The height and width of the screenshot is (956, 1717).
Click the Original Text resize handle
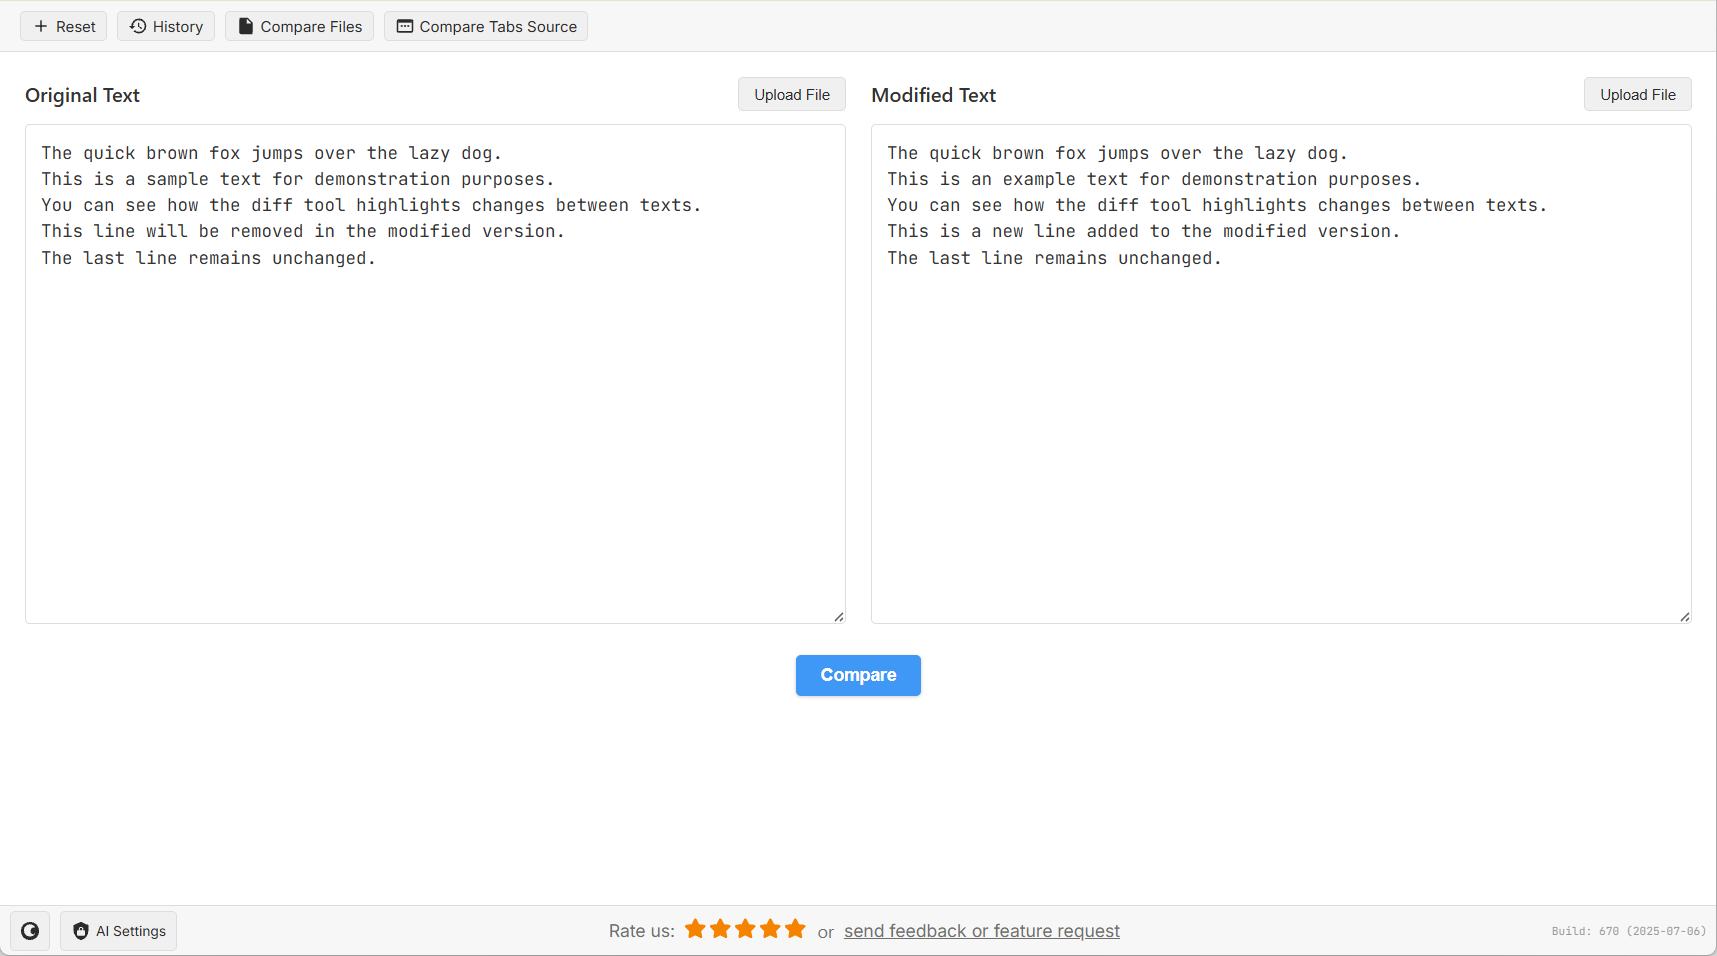(839, 617)
